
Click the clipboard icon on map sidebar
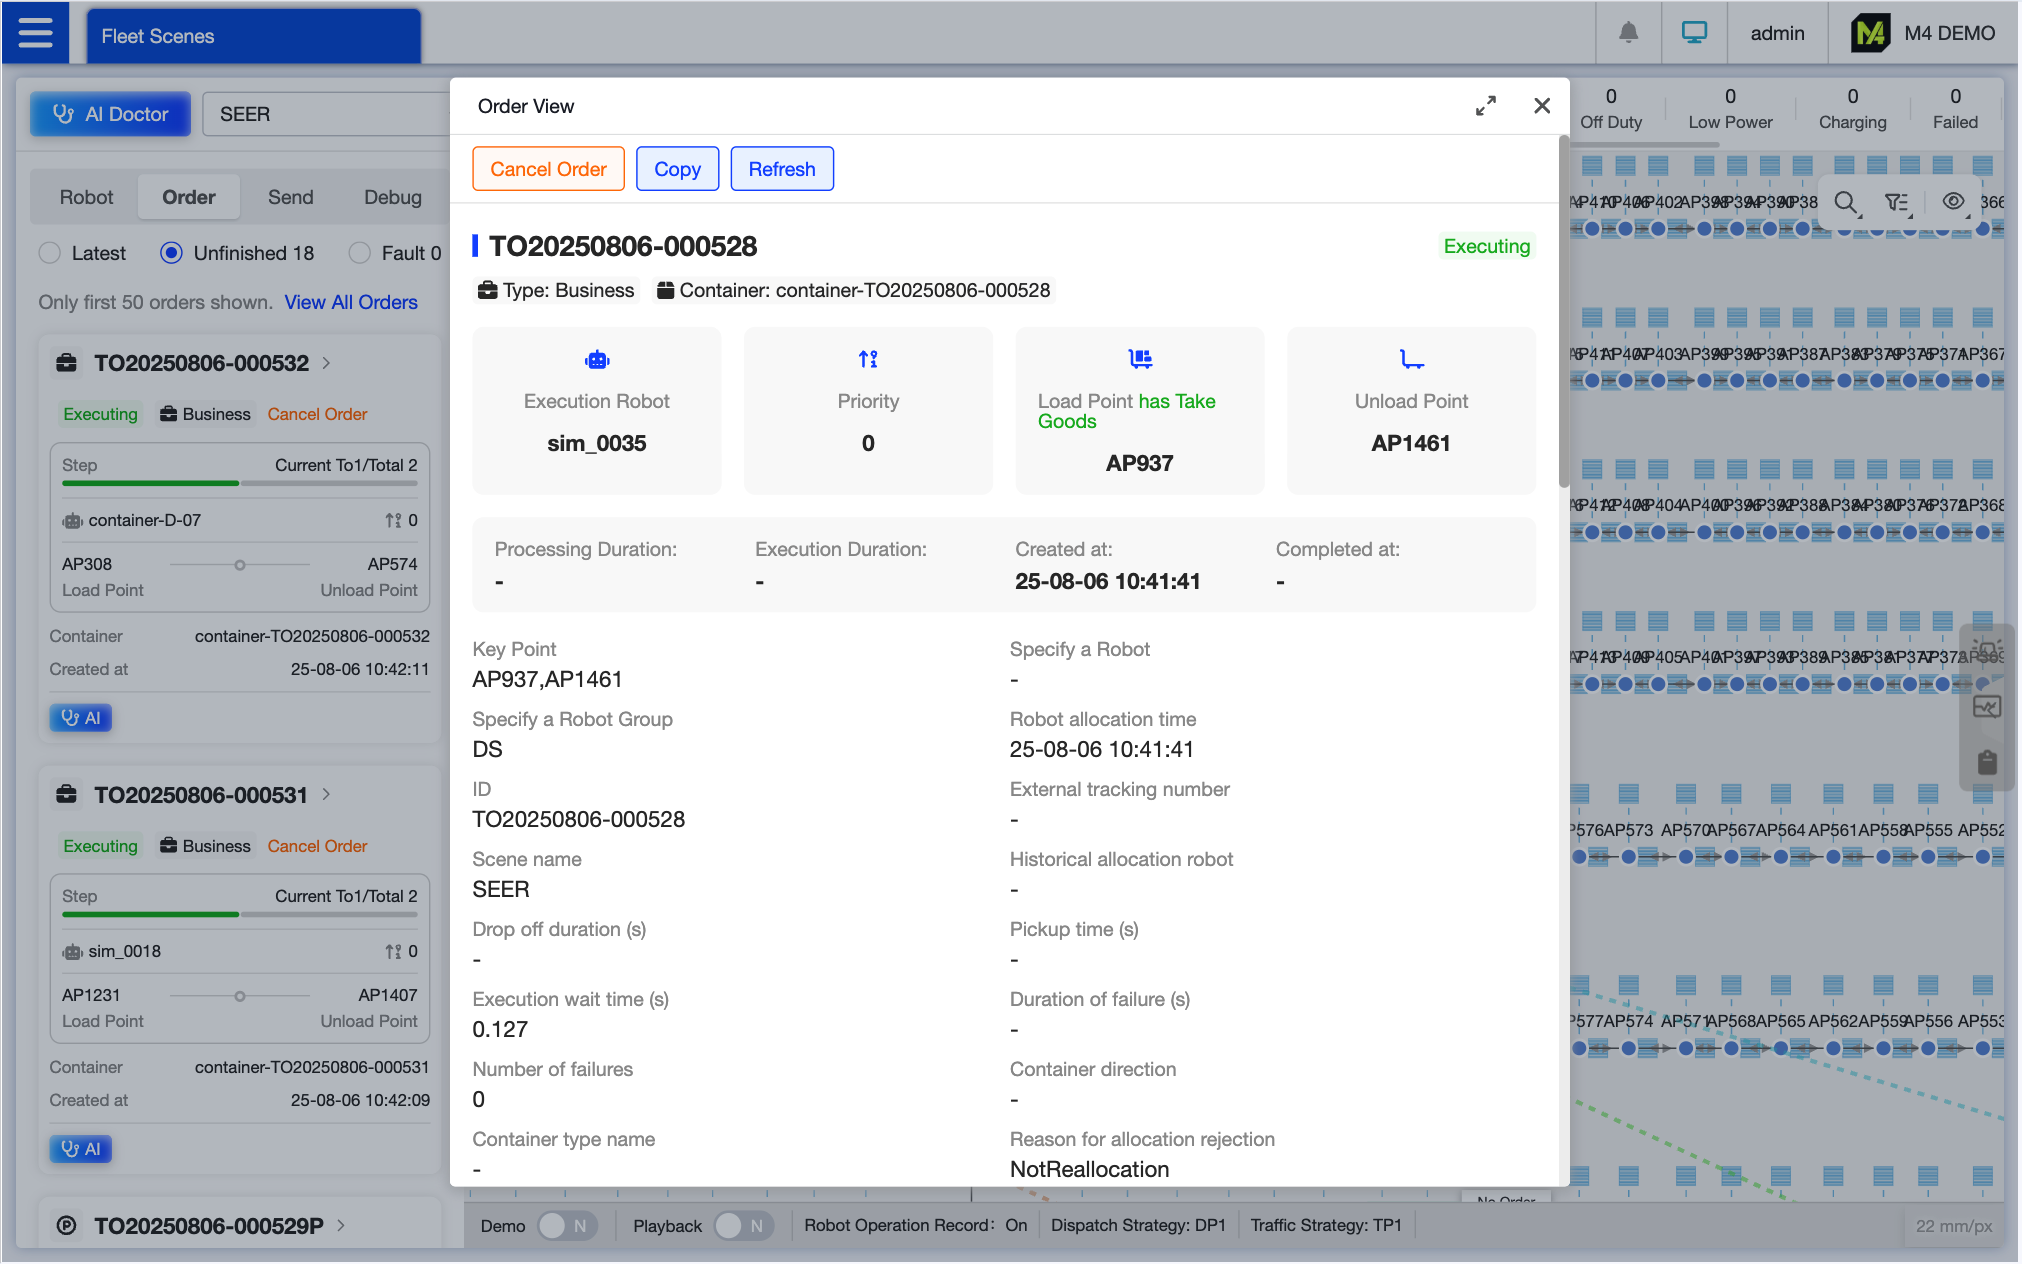pos(1987,763)
